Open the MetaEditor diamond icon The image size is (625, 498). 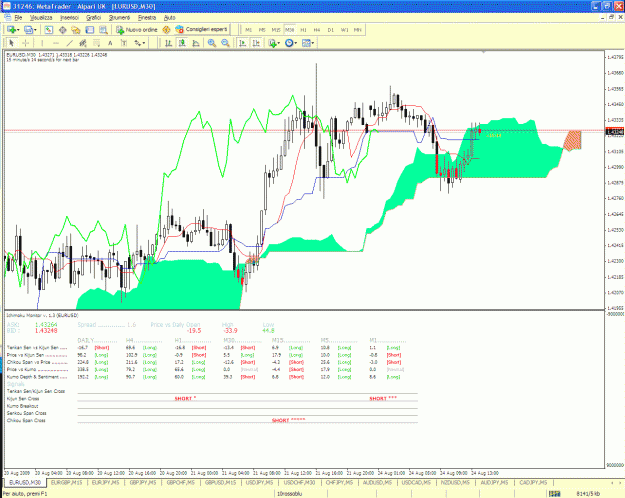pyautogui.click(x=167, y=30)
